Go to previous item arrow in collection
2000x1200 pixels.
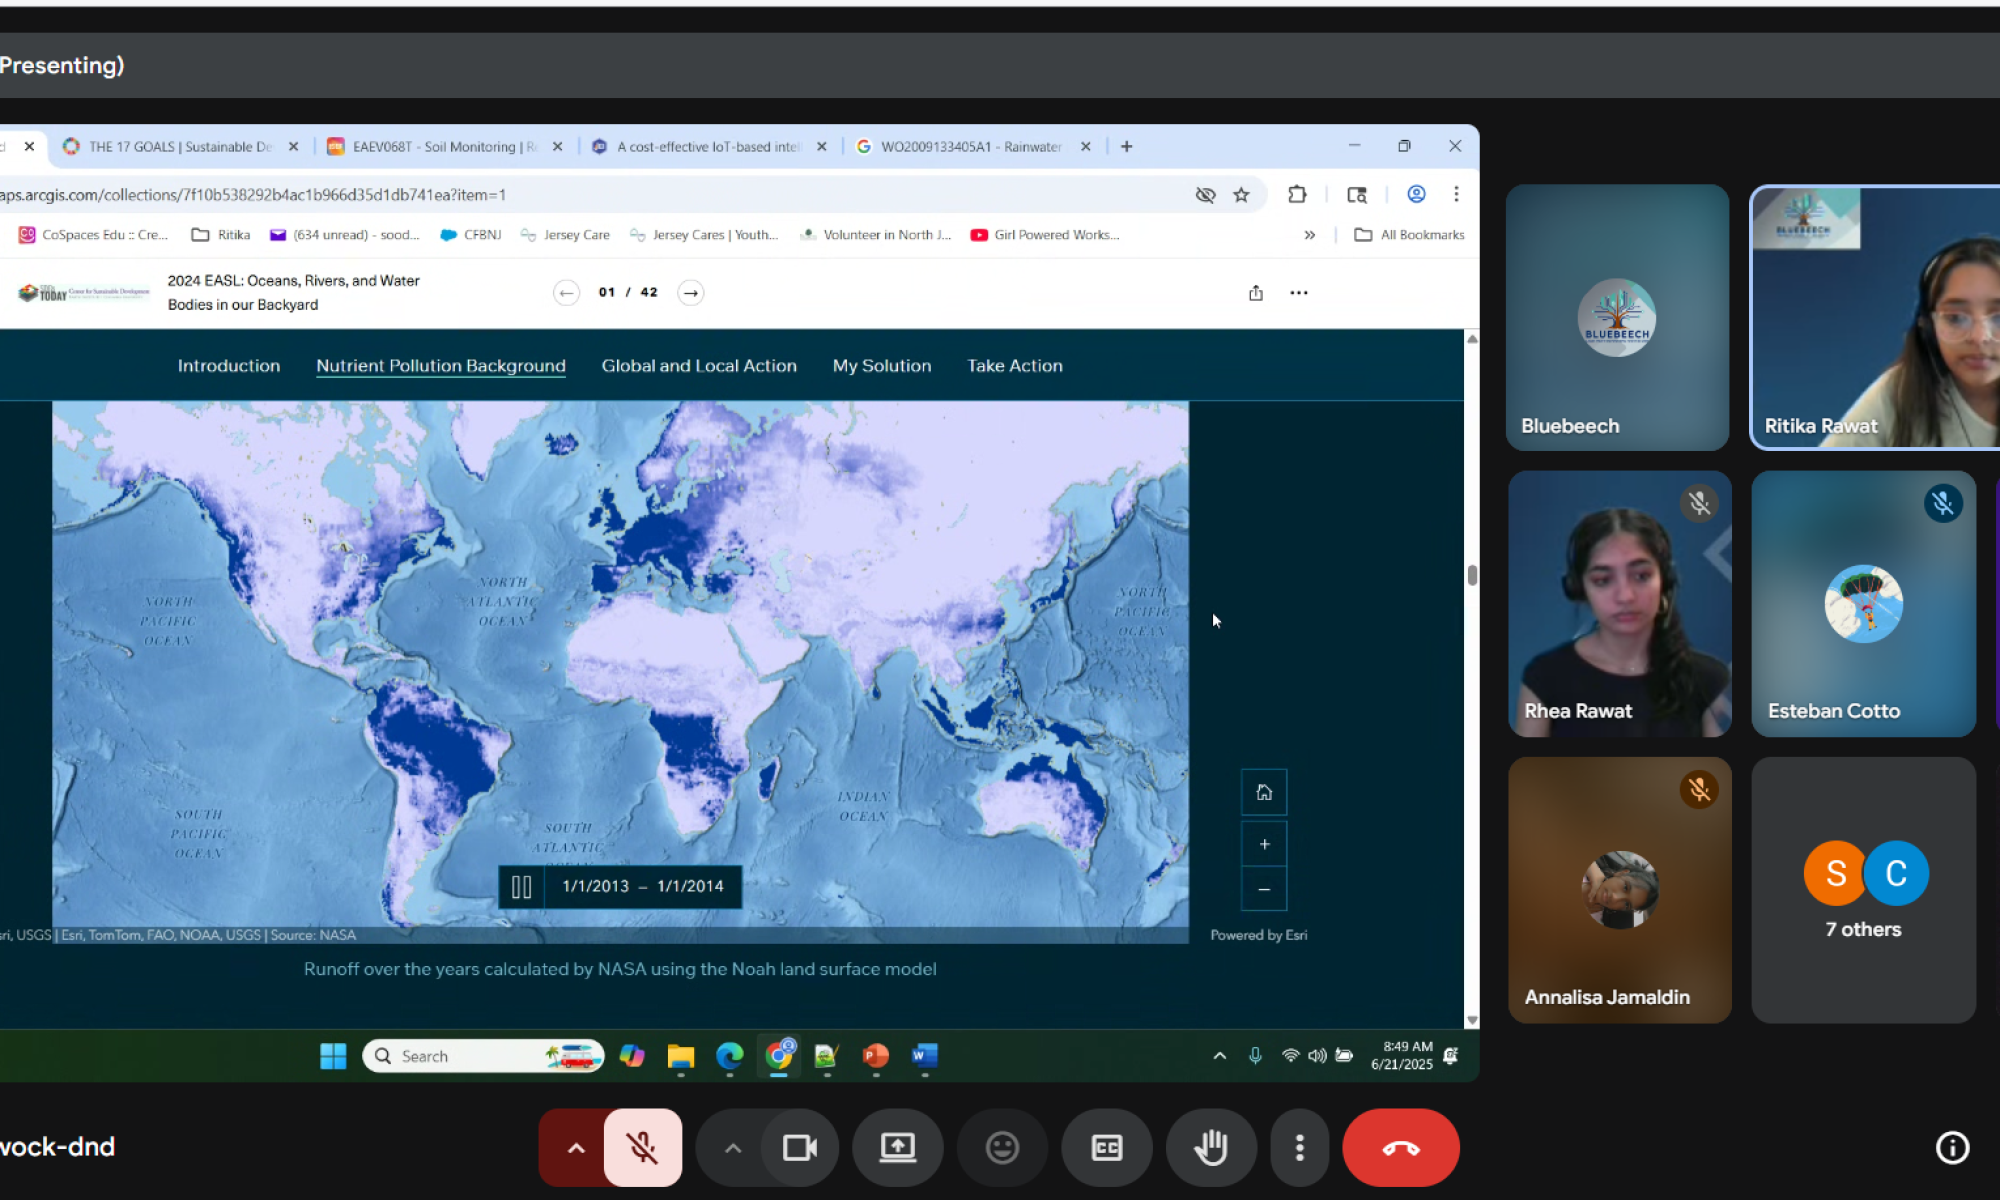(x=567, y=293)
